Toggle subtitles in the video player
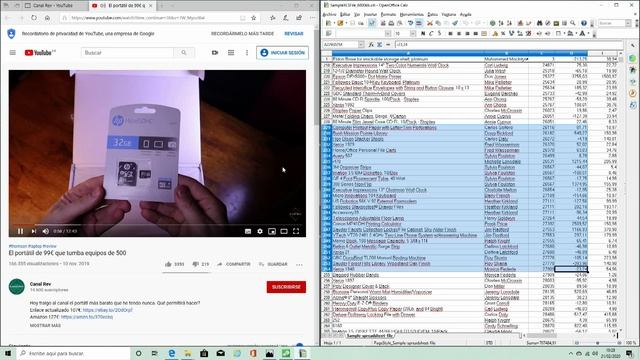640x360 pixels. [x=248, y=231]
